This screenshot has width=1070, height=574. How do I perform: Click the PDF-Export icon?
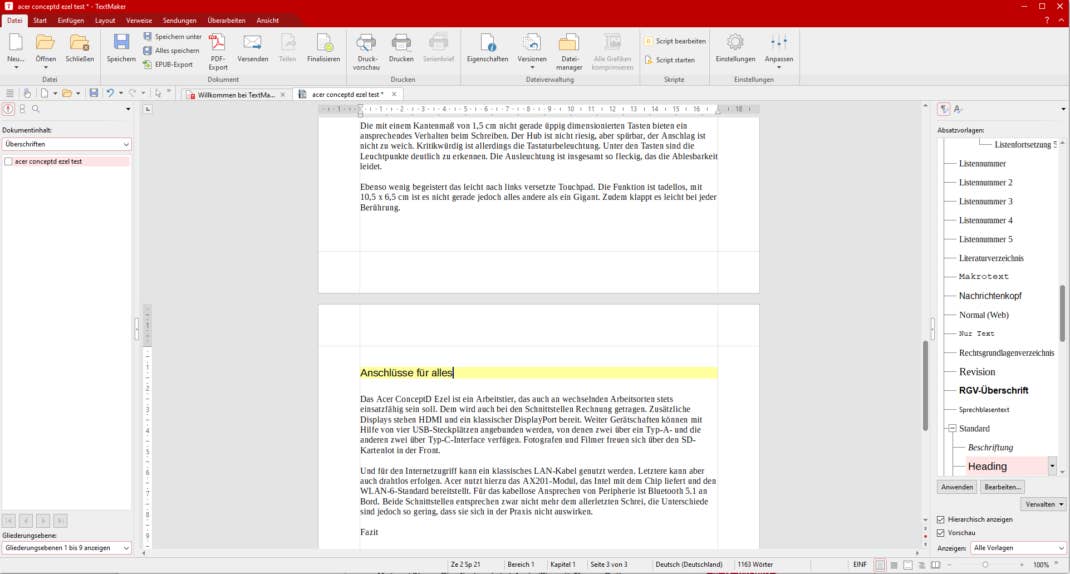click(218, 42)
